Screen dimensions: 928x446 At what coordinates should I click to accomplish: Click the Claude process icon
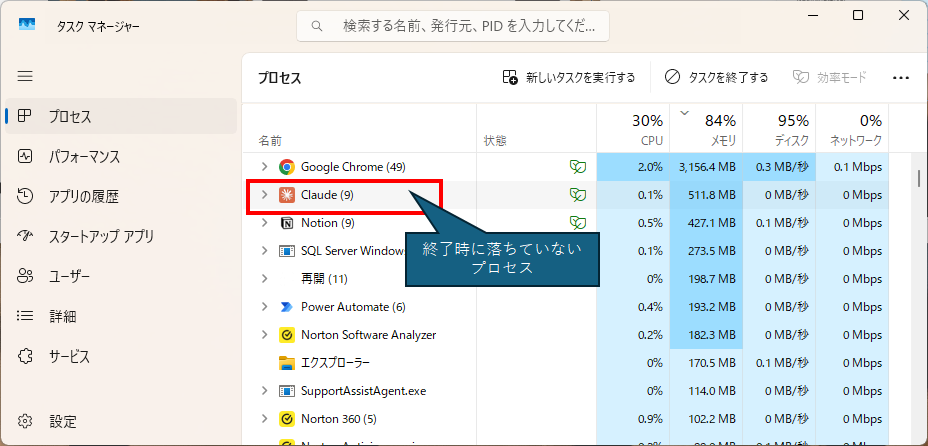[287, 195]
